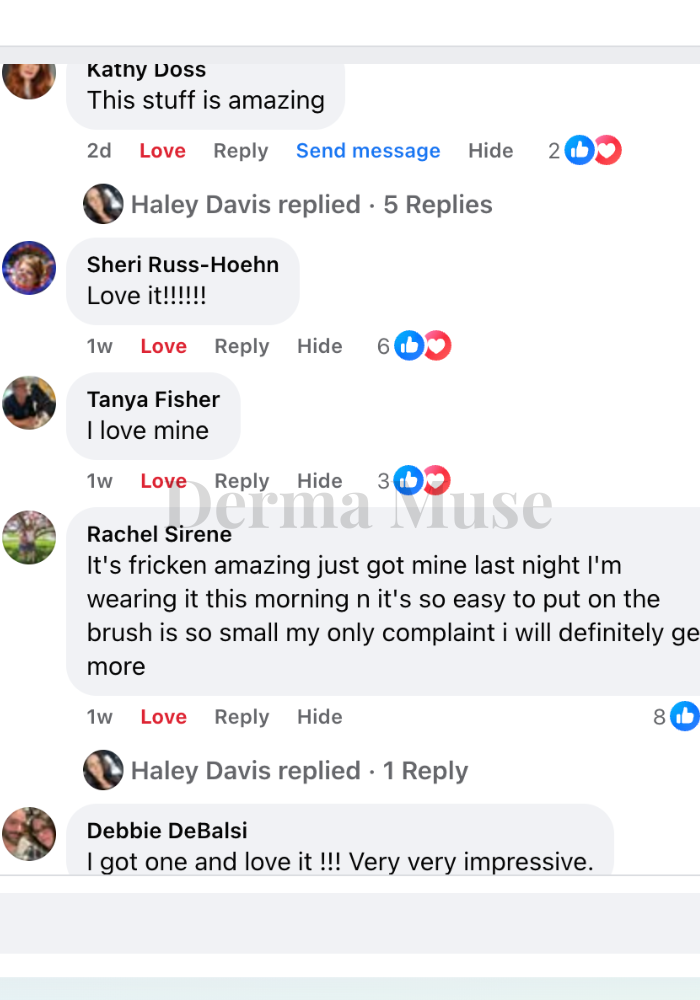Hide Tanya Fisher's comment

point(319,481)
